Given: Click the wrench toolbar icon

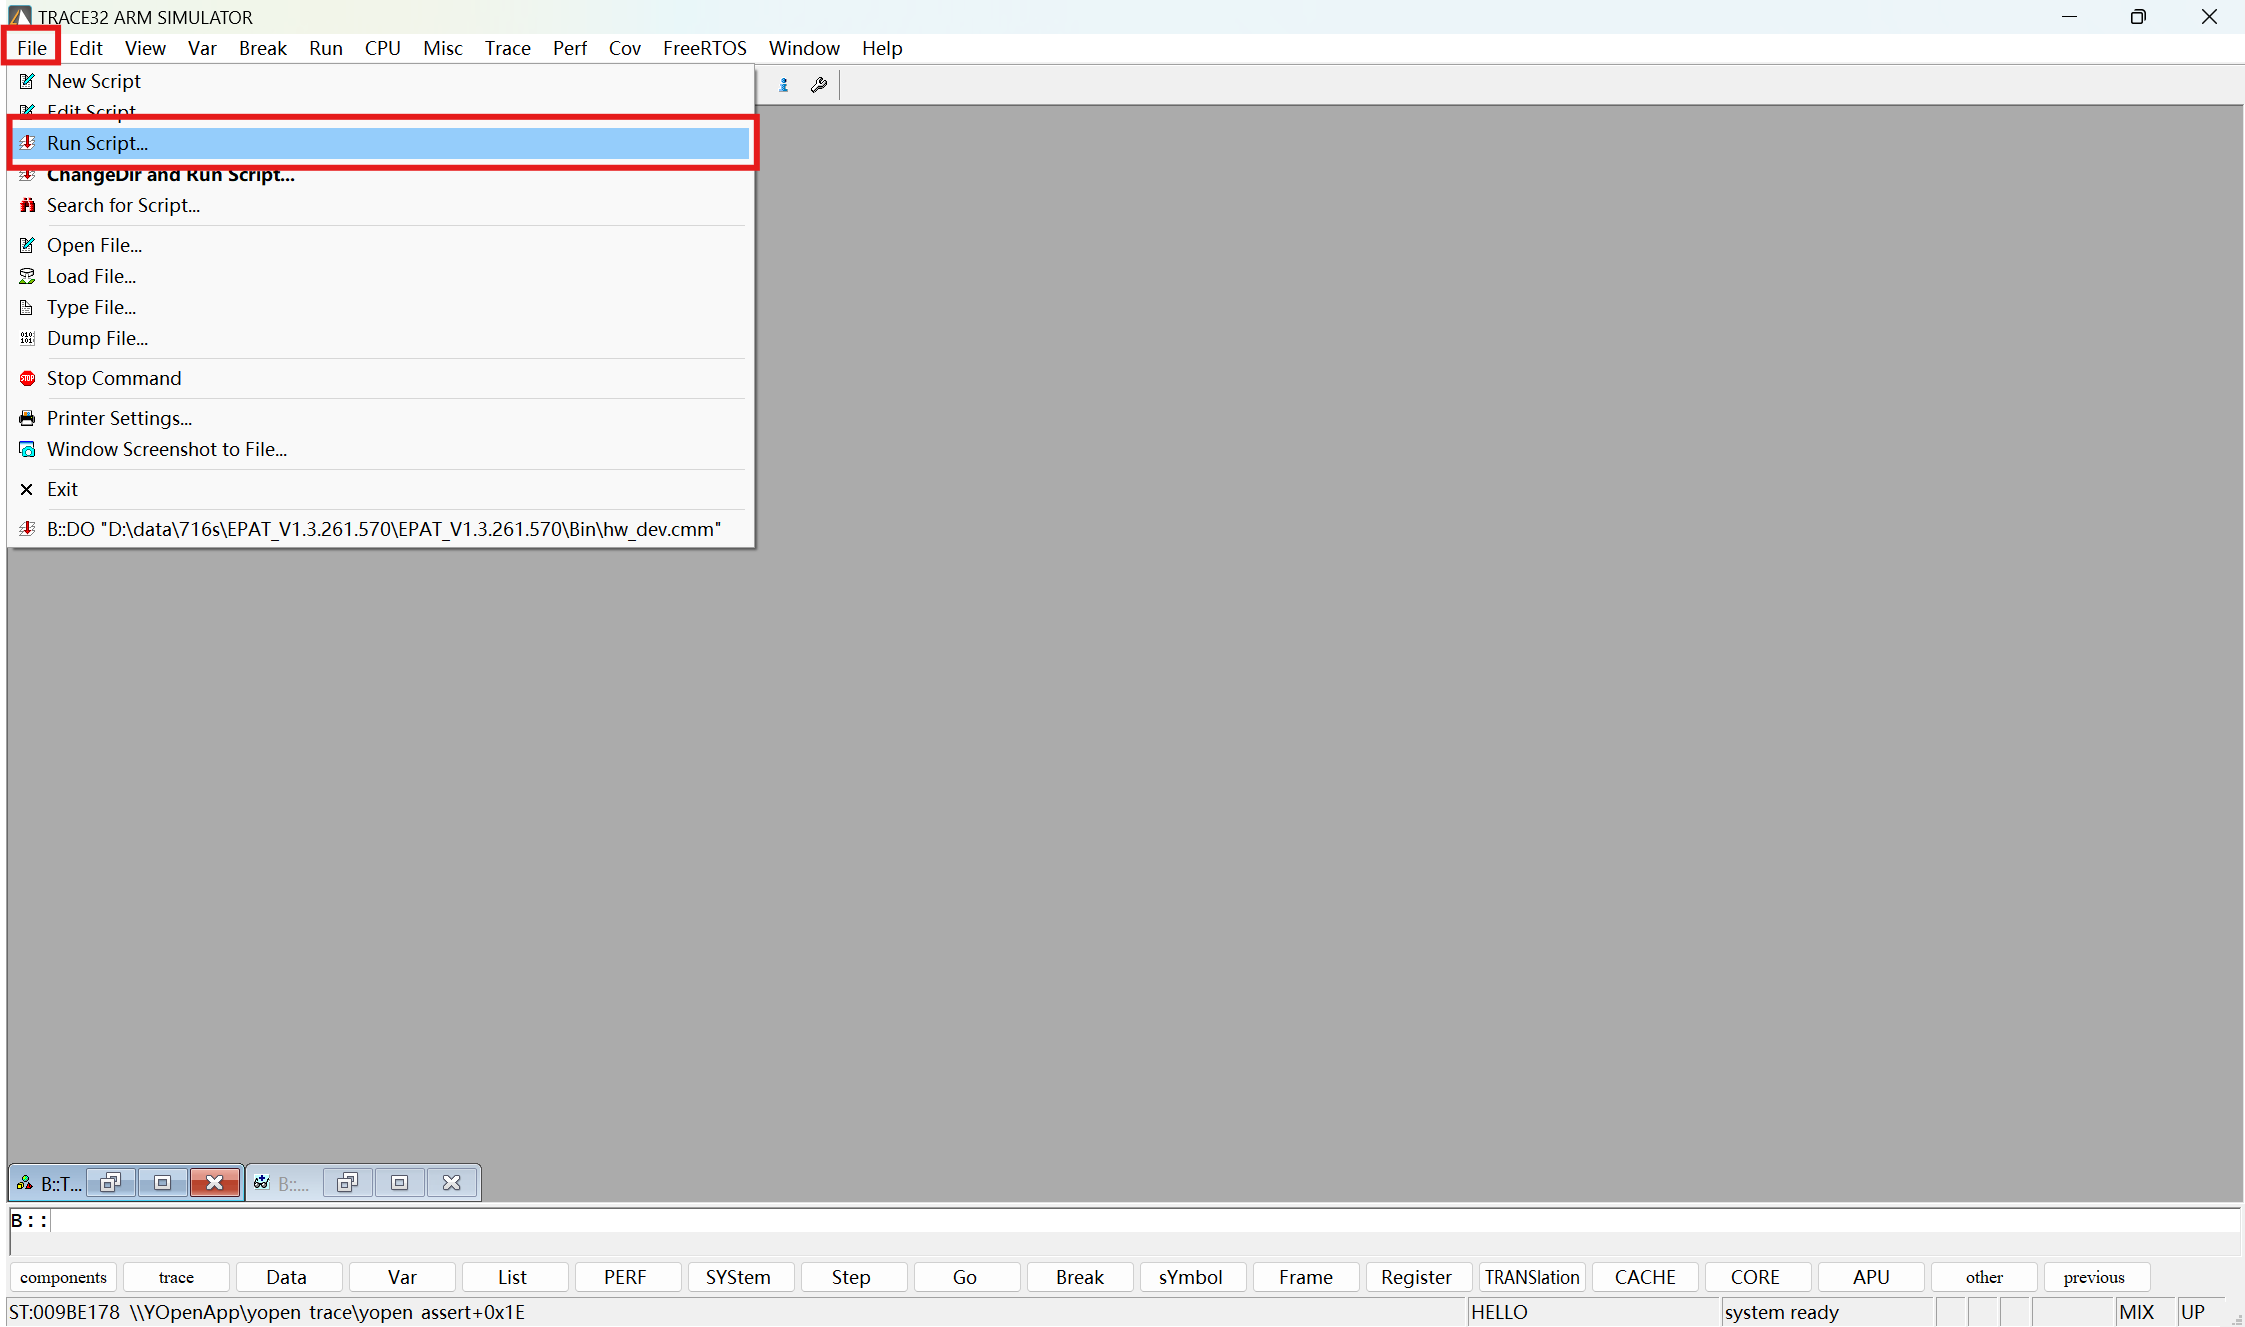Looking at the screenshot, I should [819, 85].
